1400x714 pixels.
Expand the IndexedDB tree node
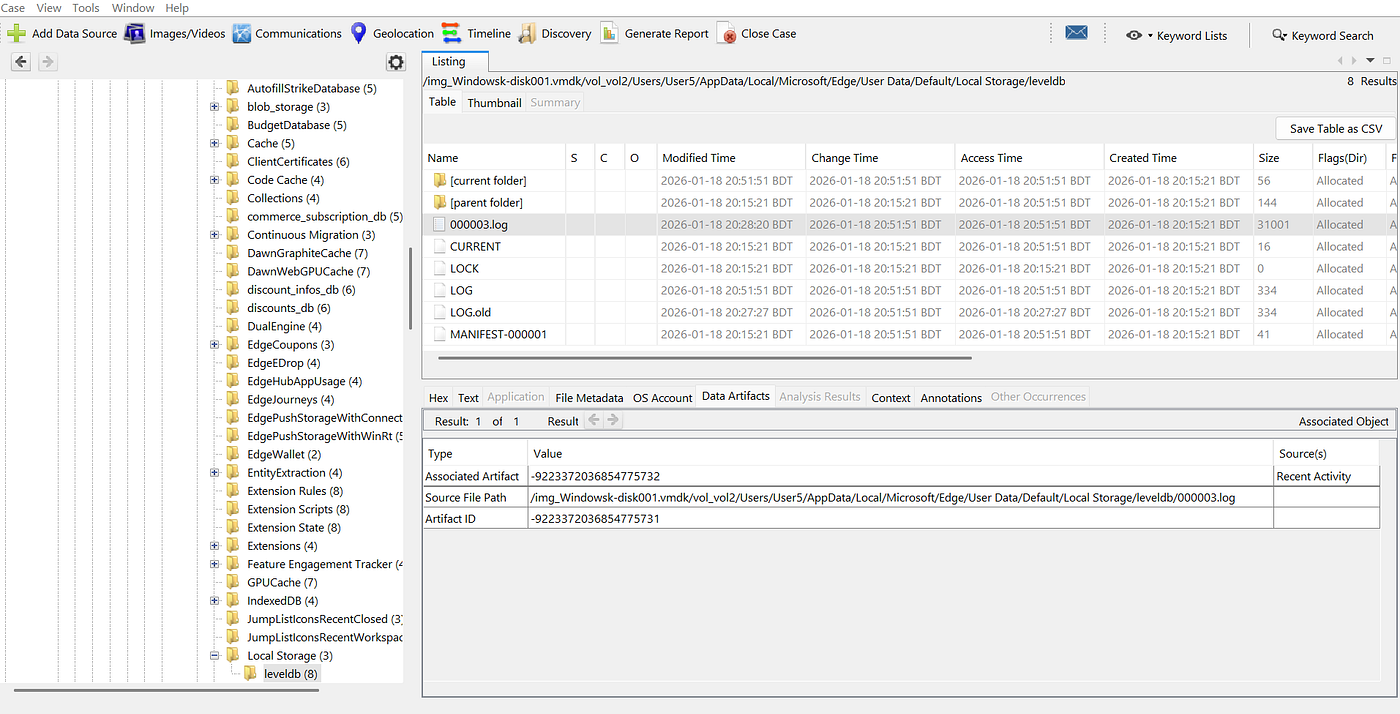tap(214, 600)
